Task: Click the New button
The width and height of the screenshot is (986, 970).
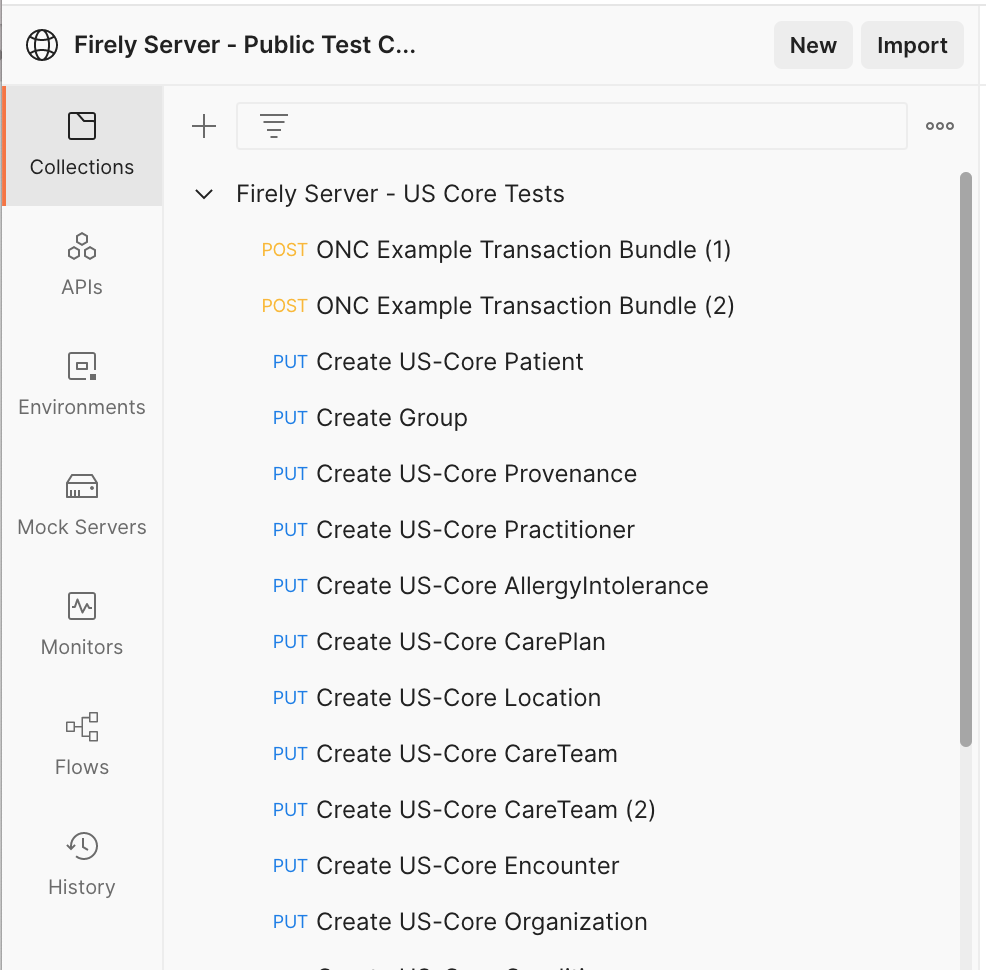Action: pos(813,45)
